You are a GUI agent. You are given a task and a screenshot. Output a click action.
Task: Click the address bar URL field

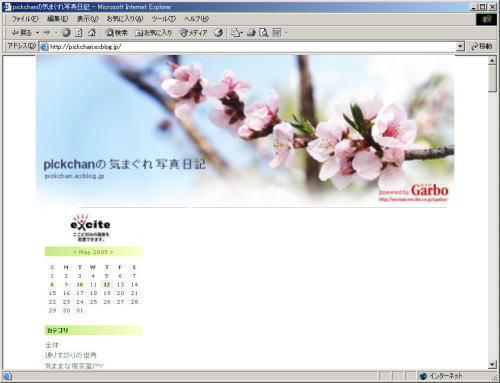(252, 47)
